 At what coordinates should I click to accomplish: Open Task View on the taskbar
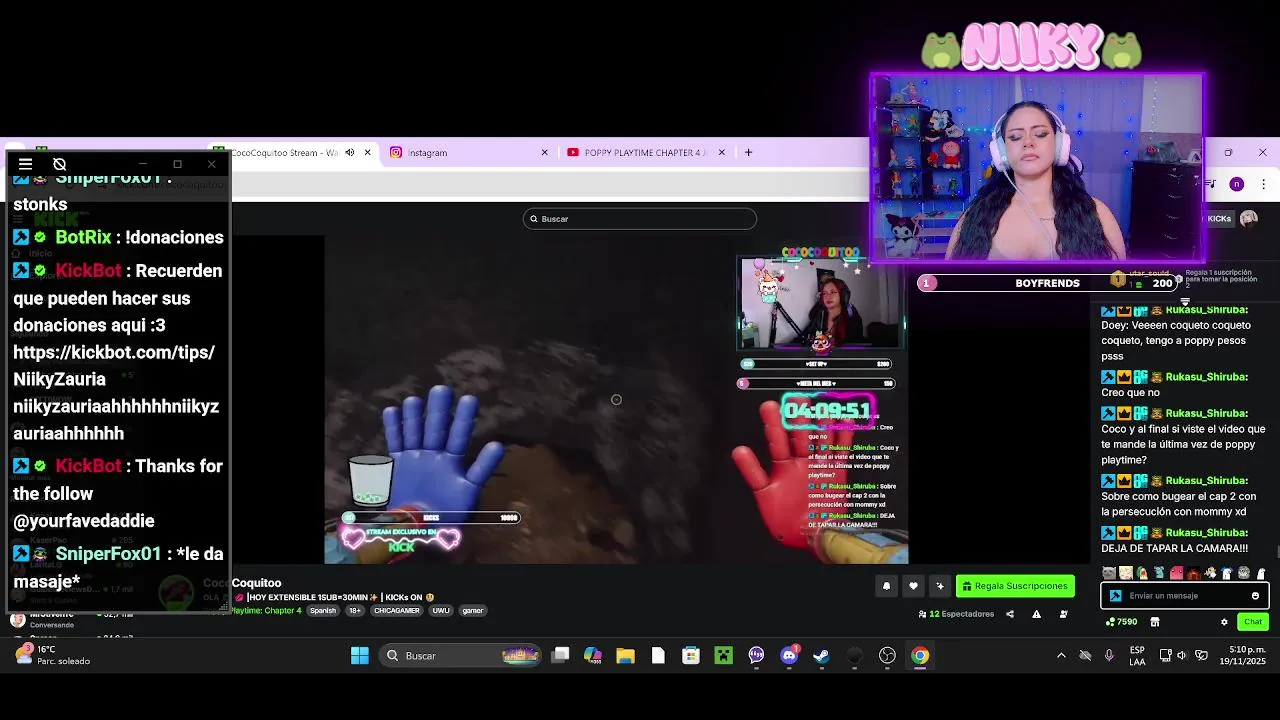561,656
